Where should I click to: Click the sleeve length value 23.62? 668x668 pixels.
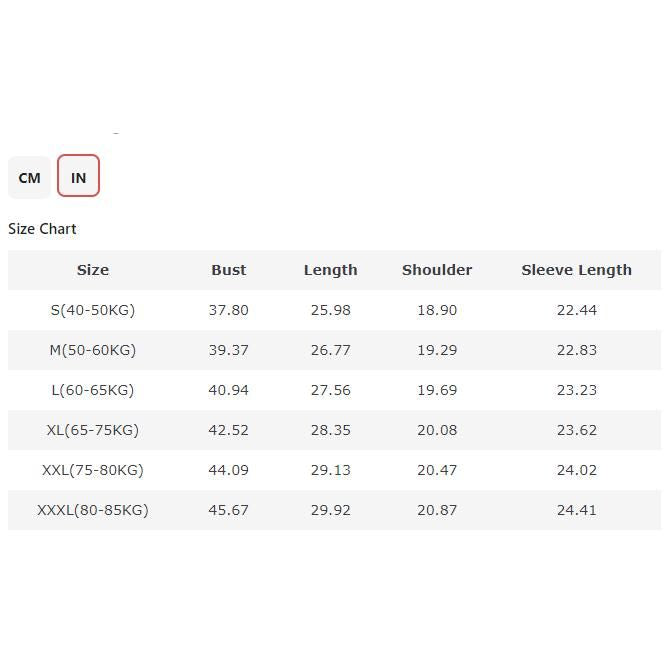(576, 430)
